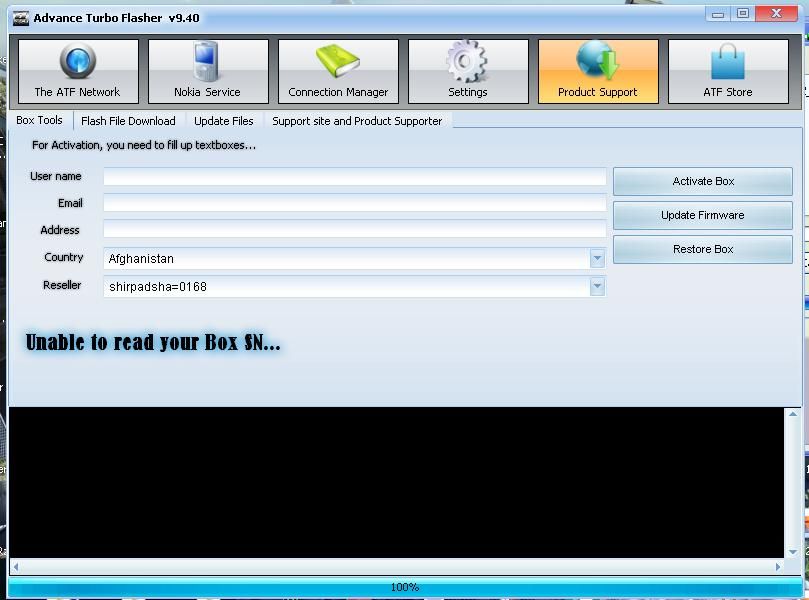Click horizontal scrollbar left arrow

pyautogui.click(x=15, y=566)
